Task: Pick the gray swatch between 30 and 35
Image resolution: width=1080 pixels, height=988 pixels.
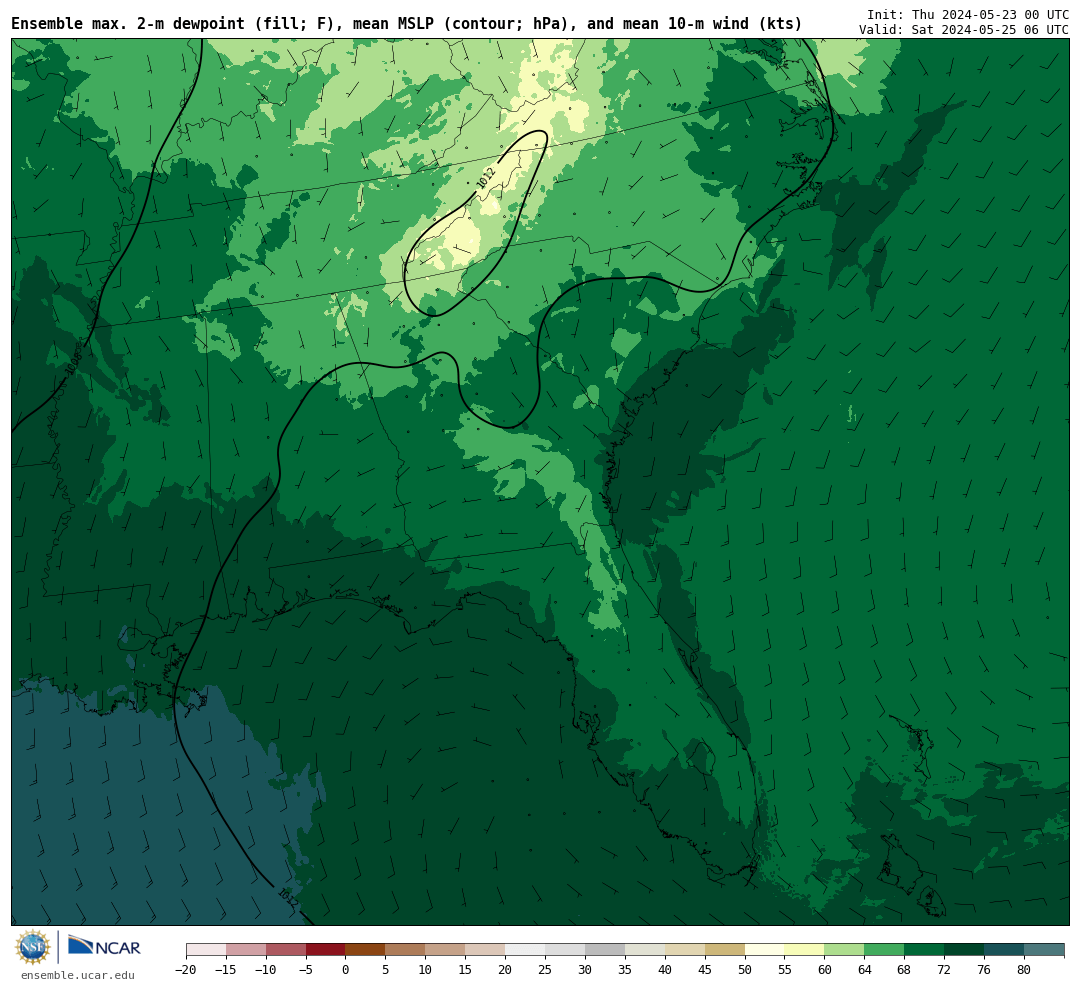Action: pos(605,950)
